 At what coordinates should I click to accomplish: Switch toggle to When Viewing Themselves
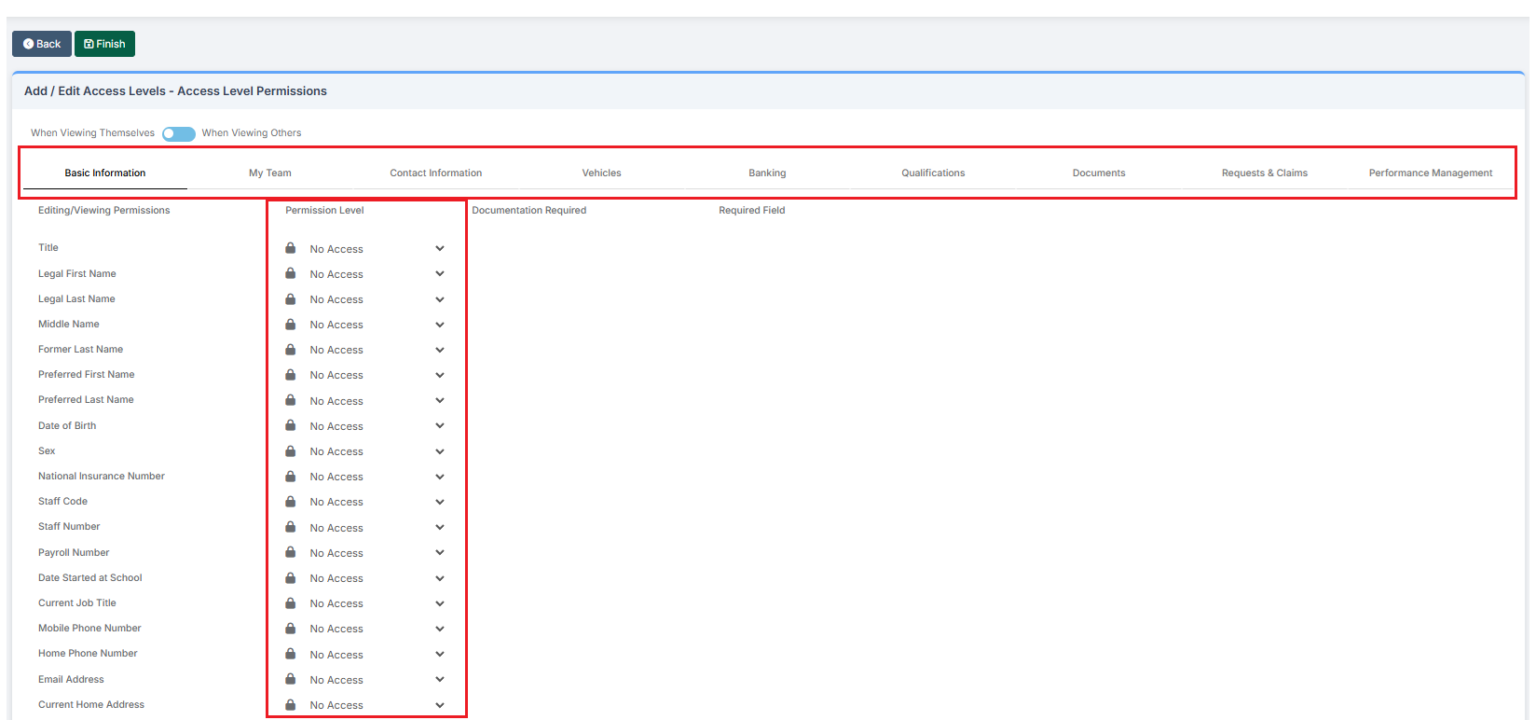point(178,133)
